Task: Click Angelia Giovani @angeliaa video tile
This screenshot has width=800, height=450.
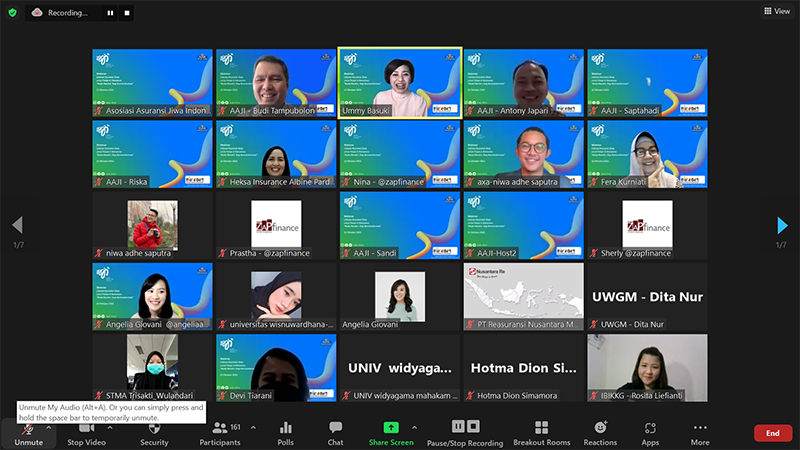Action: point(152,296)
